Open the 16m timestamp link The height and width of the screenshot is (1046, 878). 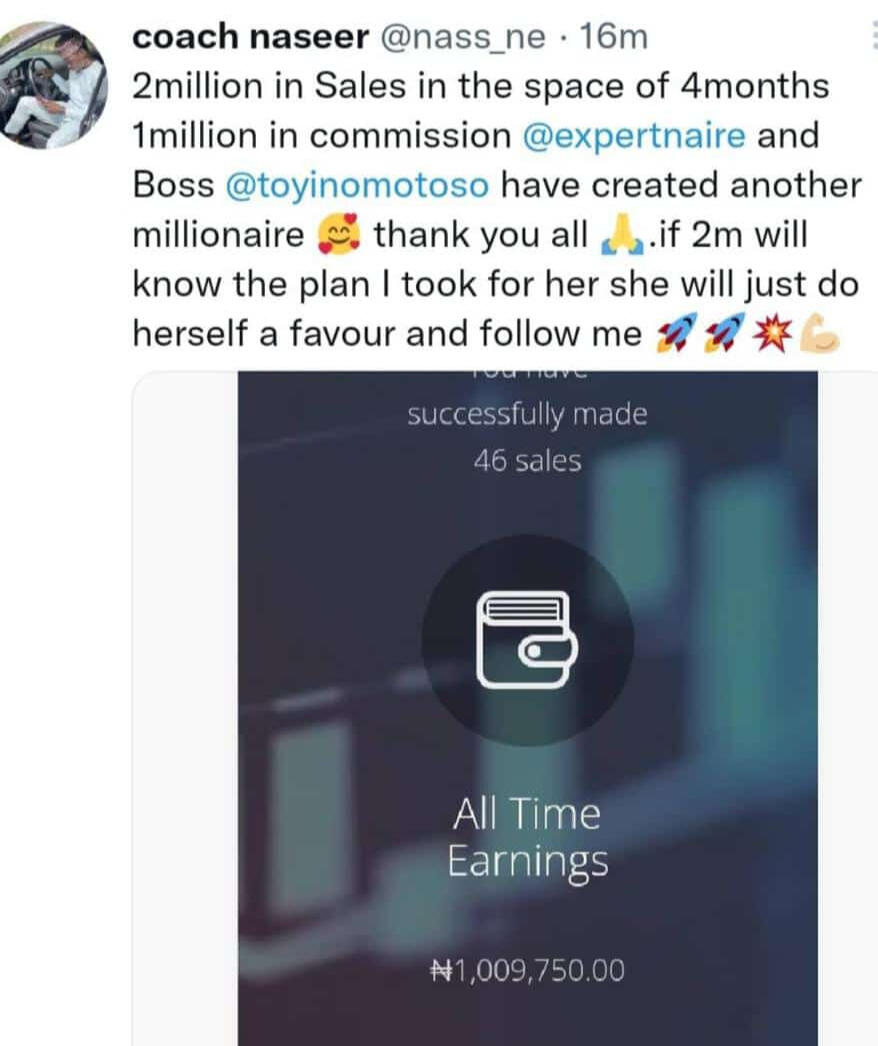coord(614,37)
